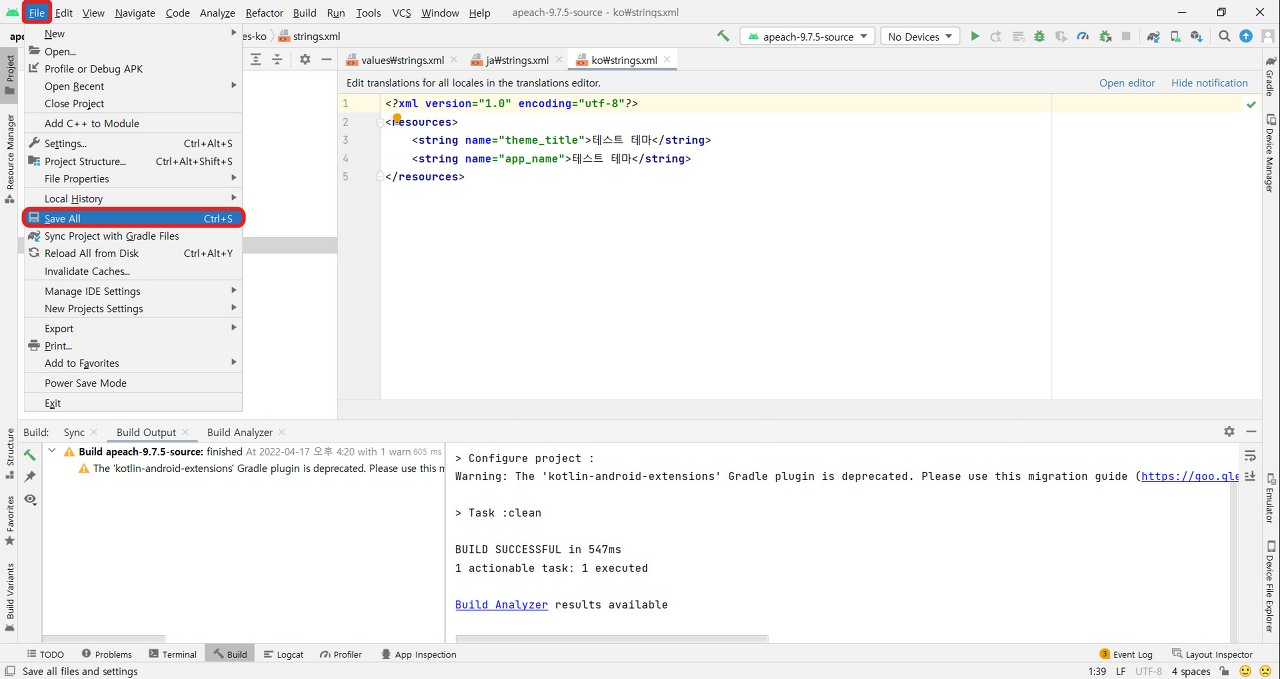The height and width of the screenshot is (679, 1280).
Task: Click the Debug app bug icon
Action: pyautogui.click(x=1039, y=36)
